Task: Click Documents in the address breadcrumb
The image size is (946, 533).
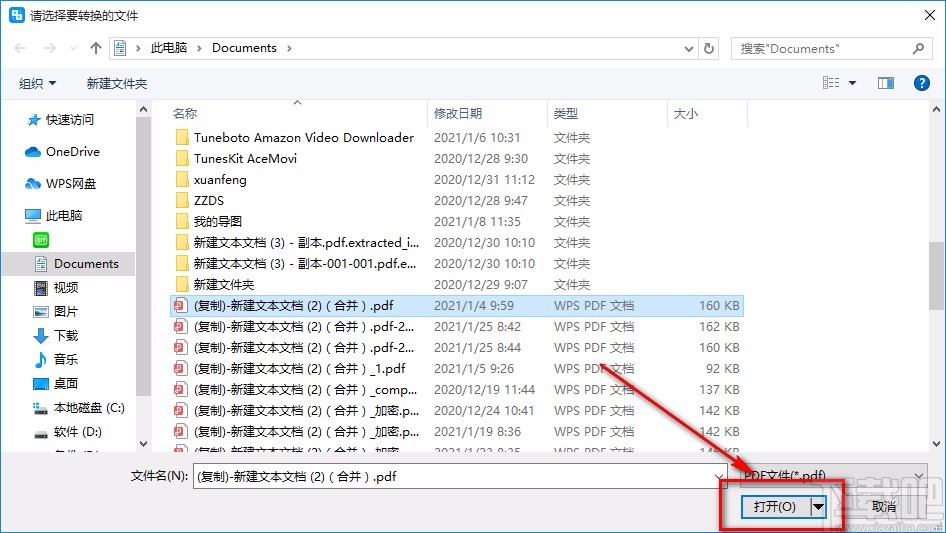Action: (x=244, y=48)
